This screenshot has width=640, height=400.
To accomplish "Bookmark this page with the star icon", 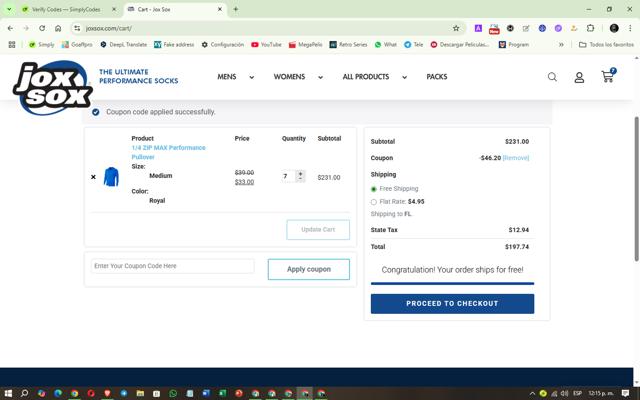I will click(x=456, y=28).
